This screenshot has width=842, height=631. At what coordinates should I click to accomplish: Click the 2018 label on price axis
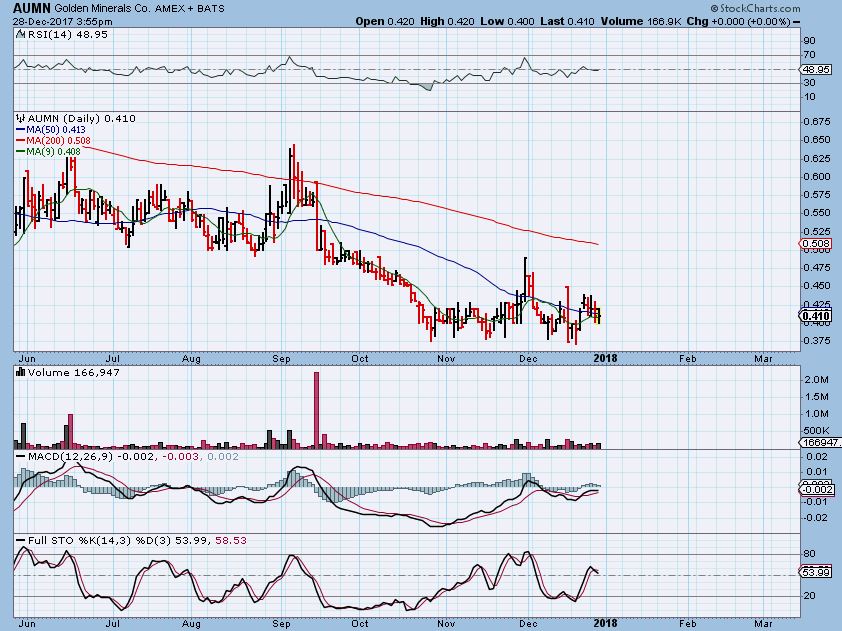pos(607,357)
